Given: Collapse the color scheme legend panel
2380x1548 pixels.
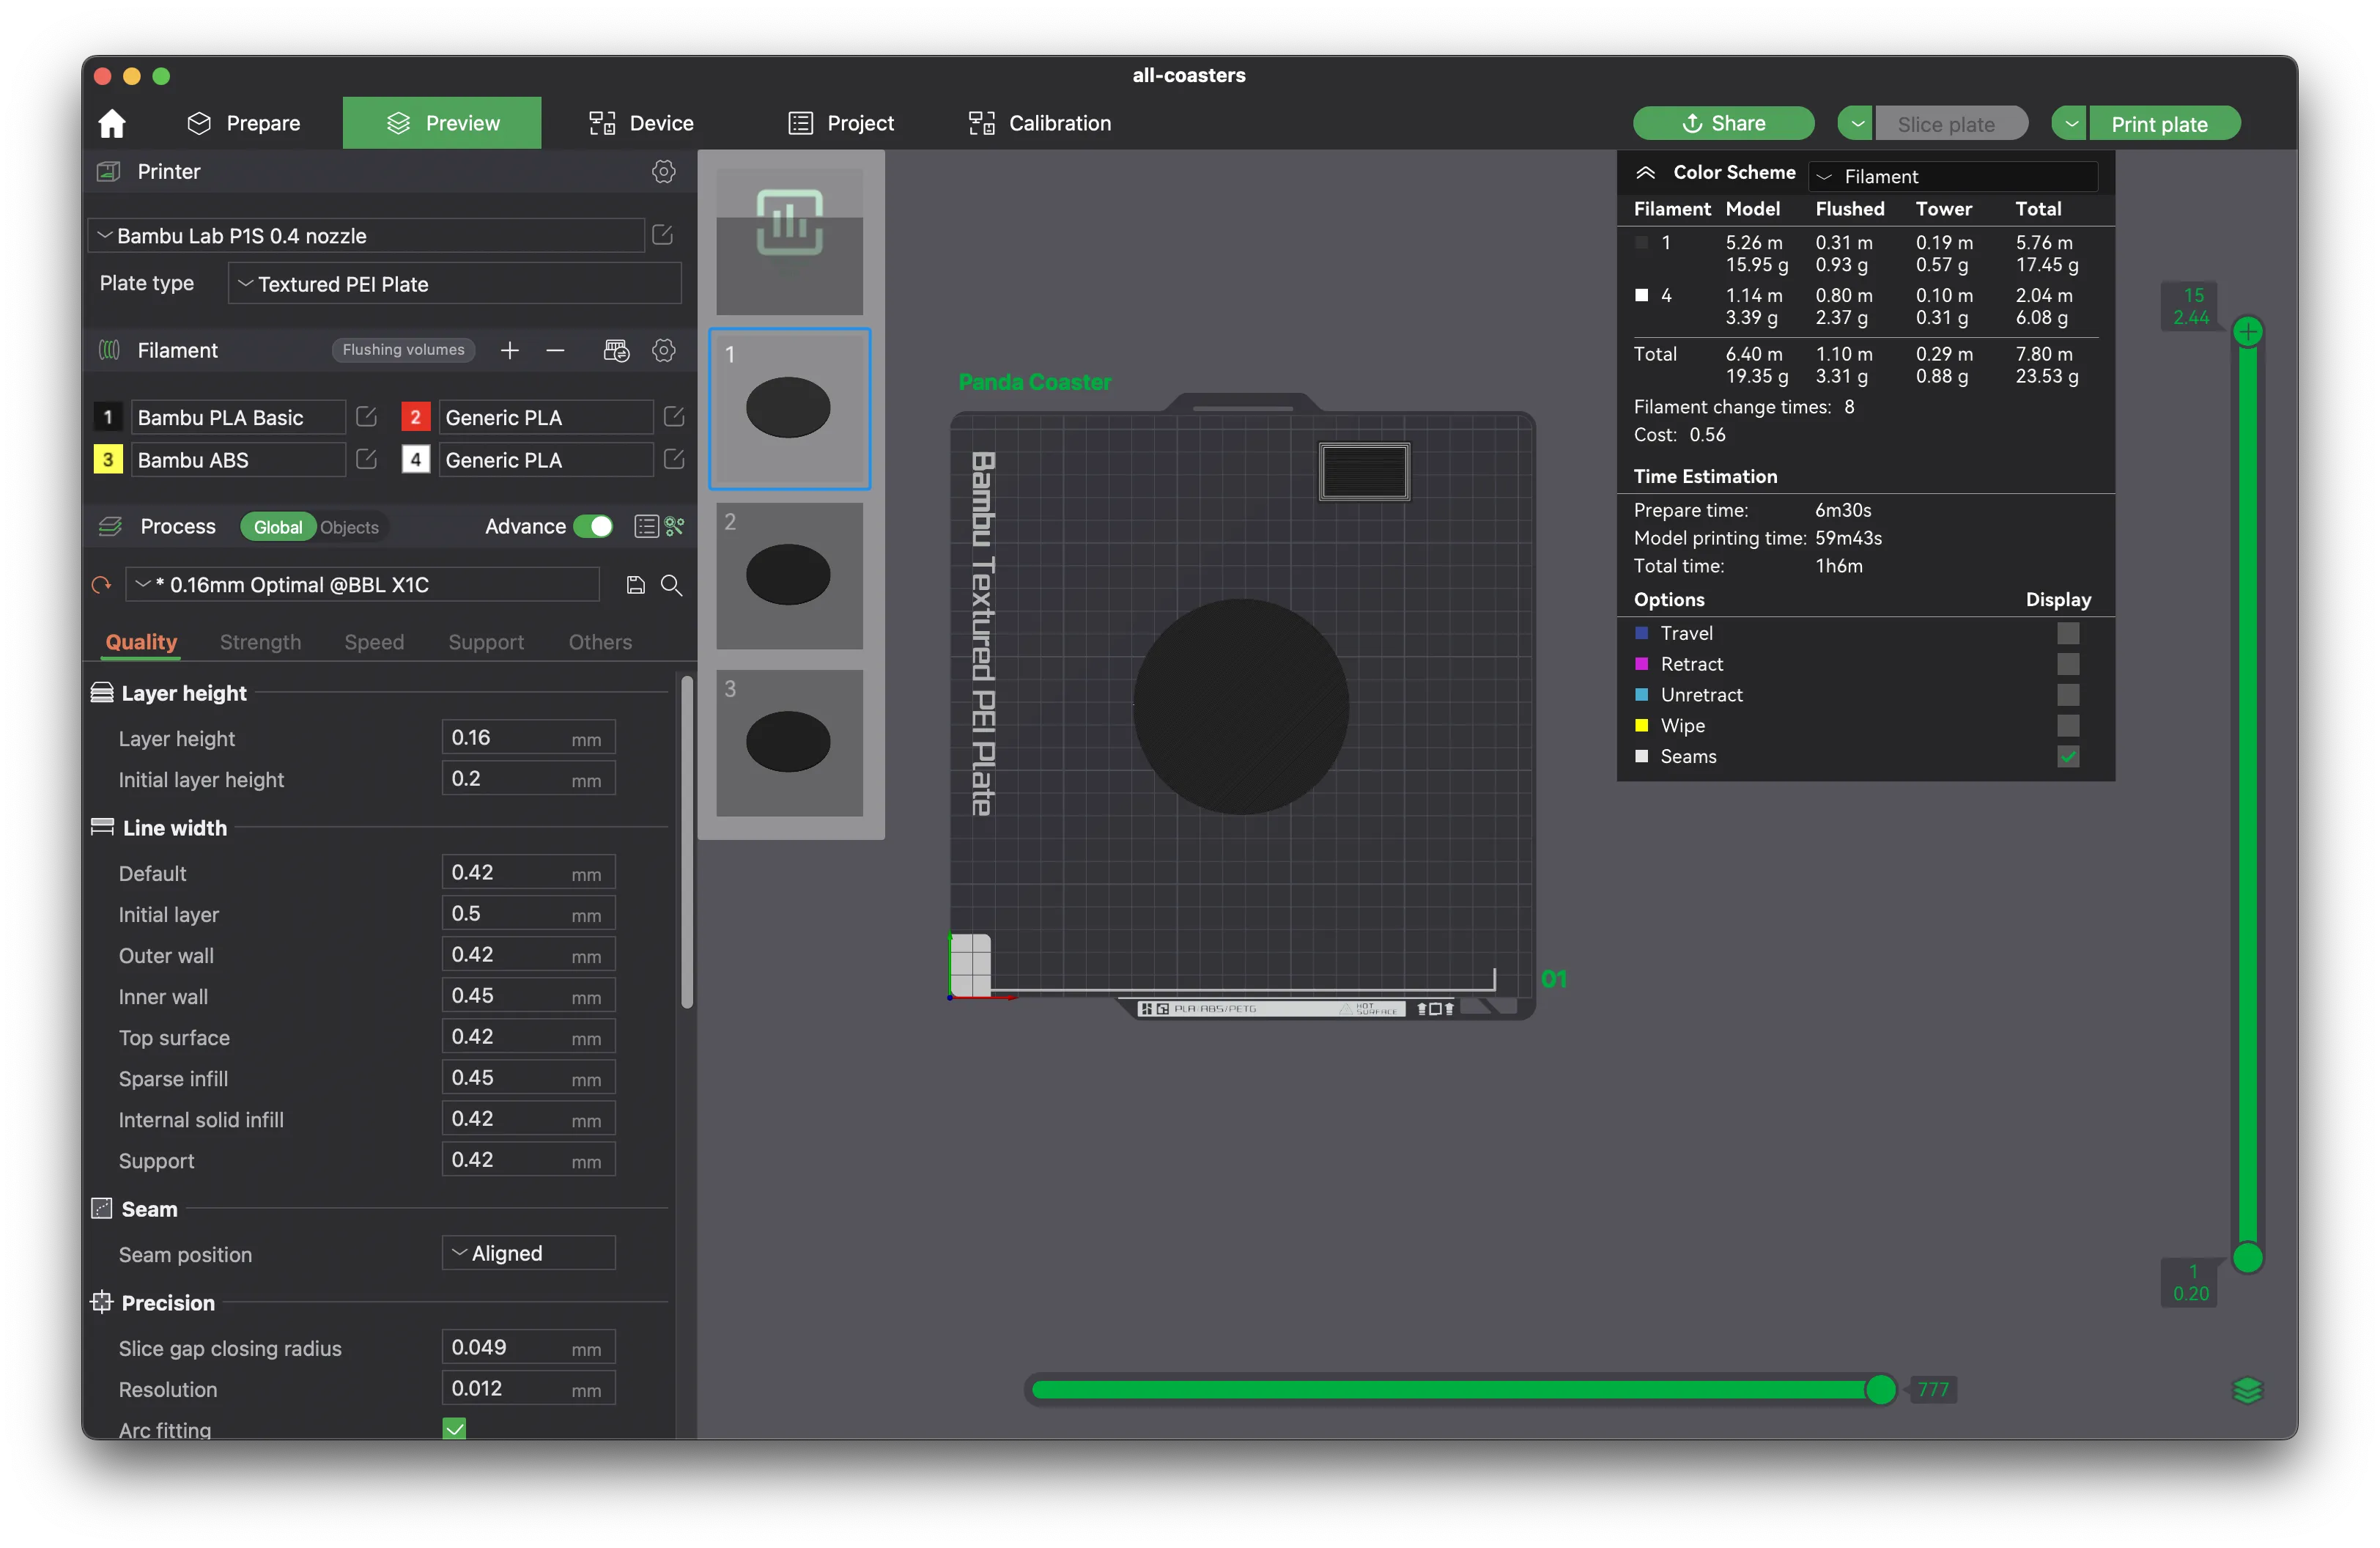Looking at the screenshot, I should 1645,173.
